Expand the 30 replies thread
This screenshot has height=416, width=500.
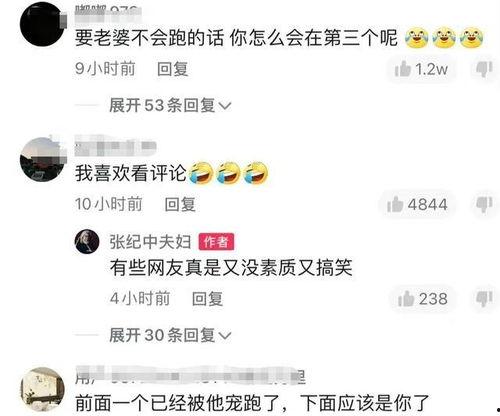click(x=170, y=335)
